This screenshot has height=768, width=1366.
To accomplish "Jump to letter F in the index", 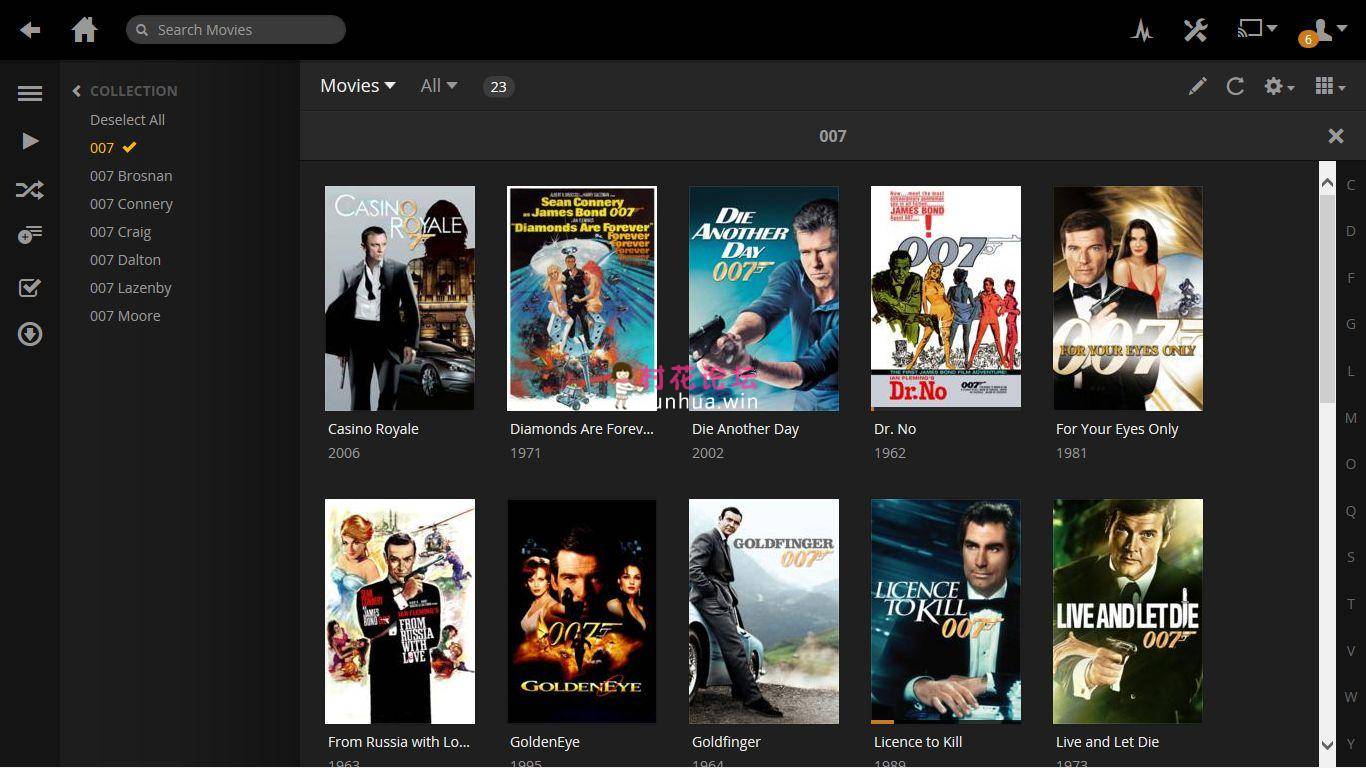I will pos(1350,278).
